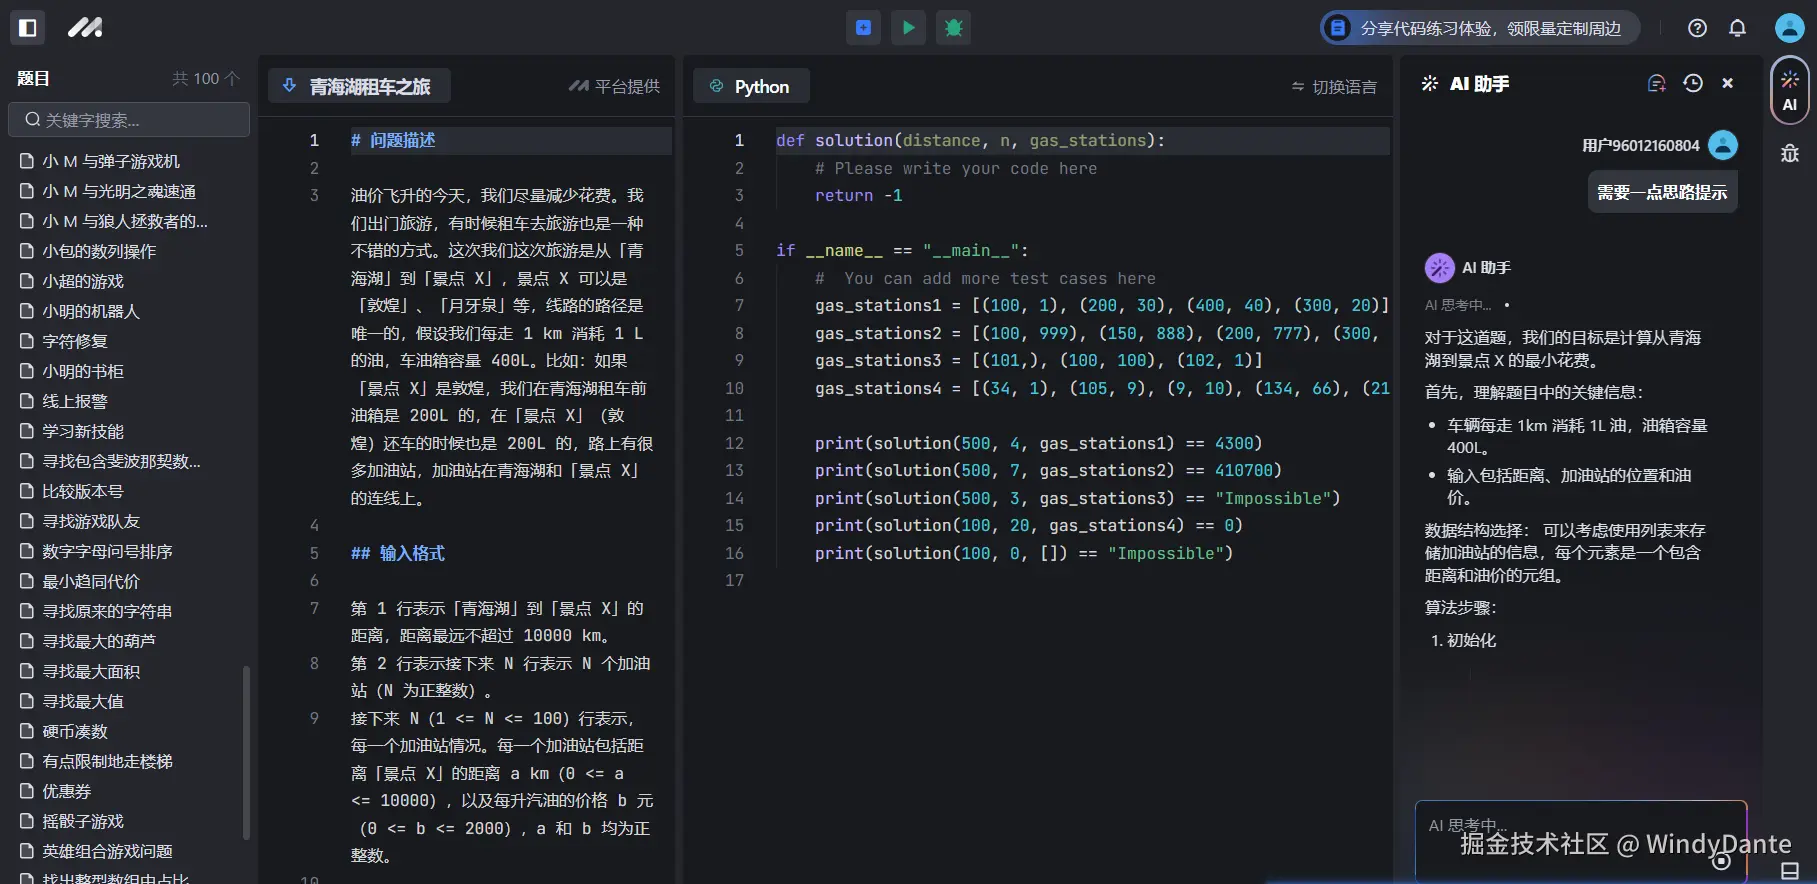Image resolution: width=1817 pixels, height=884 pixels.
Task: Click the file icon beside 小明的机器人
Action: click(27, 311)
